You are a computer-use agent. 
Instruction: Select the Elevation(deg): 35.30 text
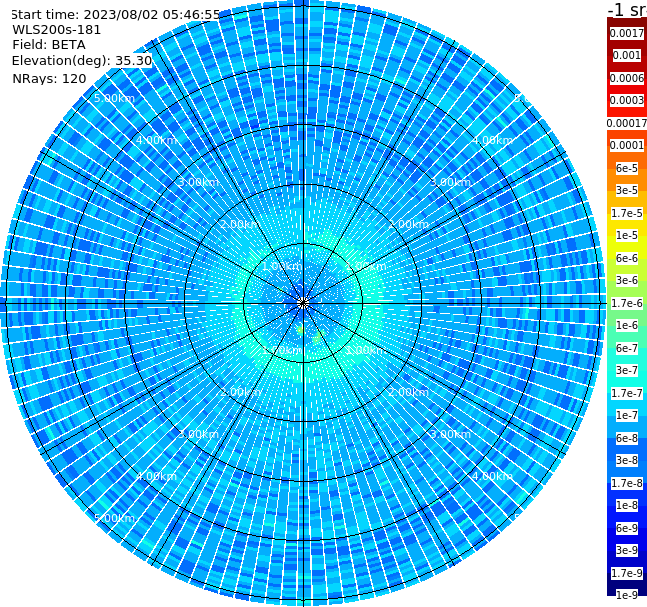(x=82, y=61)
